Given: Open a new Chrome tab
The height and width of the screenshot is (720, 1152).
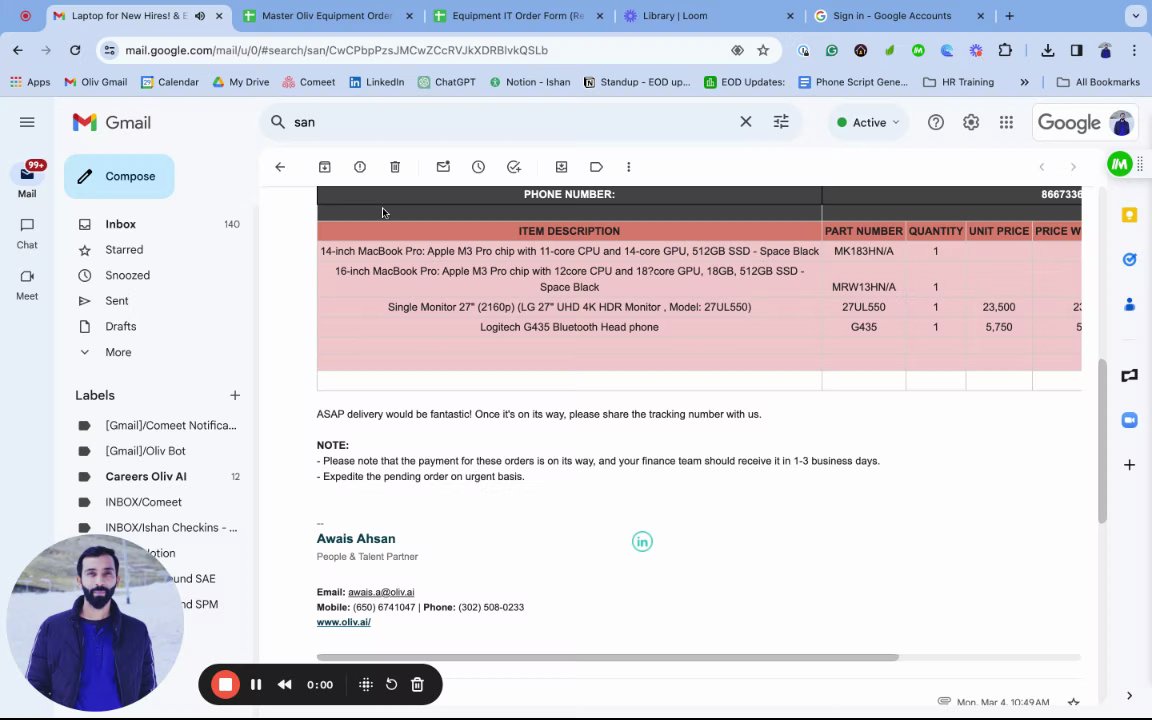Looking at the screenshot, I should point(1009,15).
